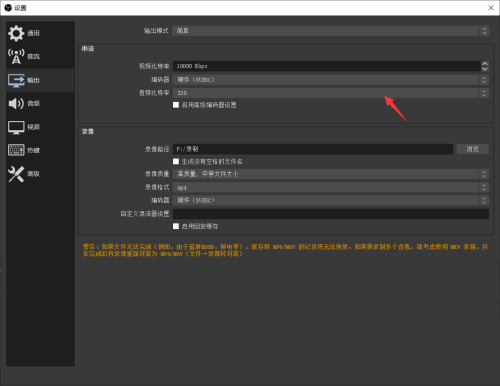Click the 自定义混流器设置 input field
Screen dimensions: 500x386
click(330, 214)
